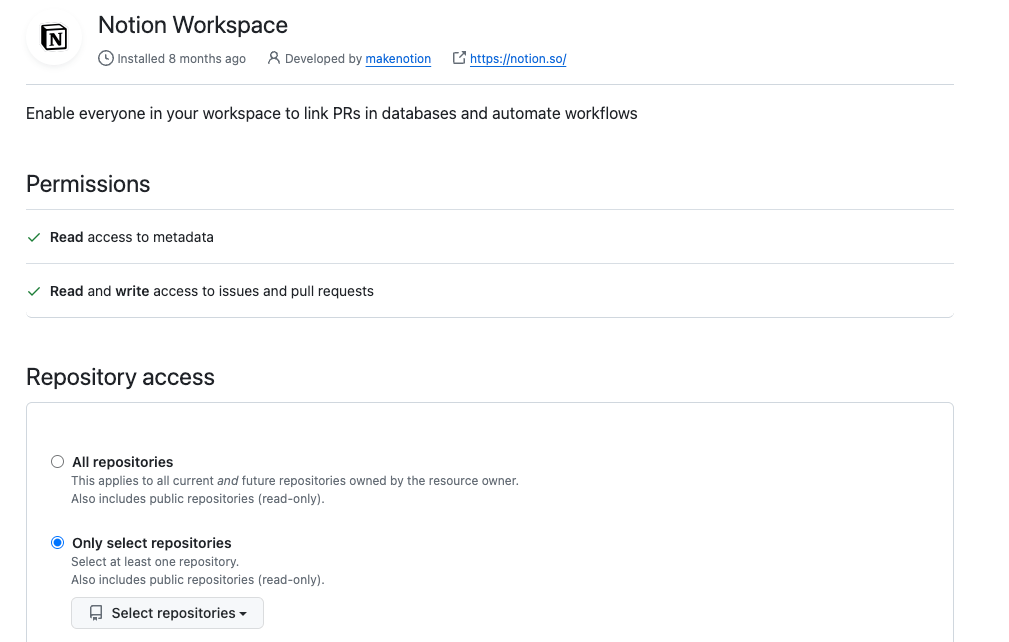Open the makenotion developer profile link

[397, 58]
